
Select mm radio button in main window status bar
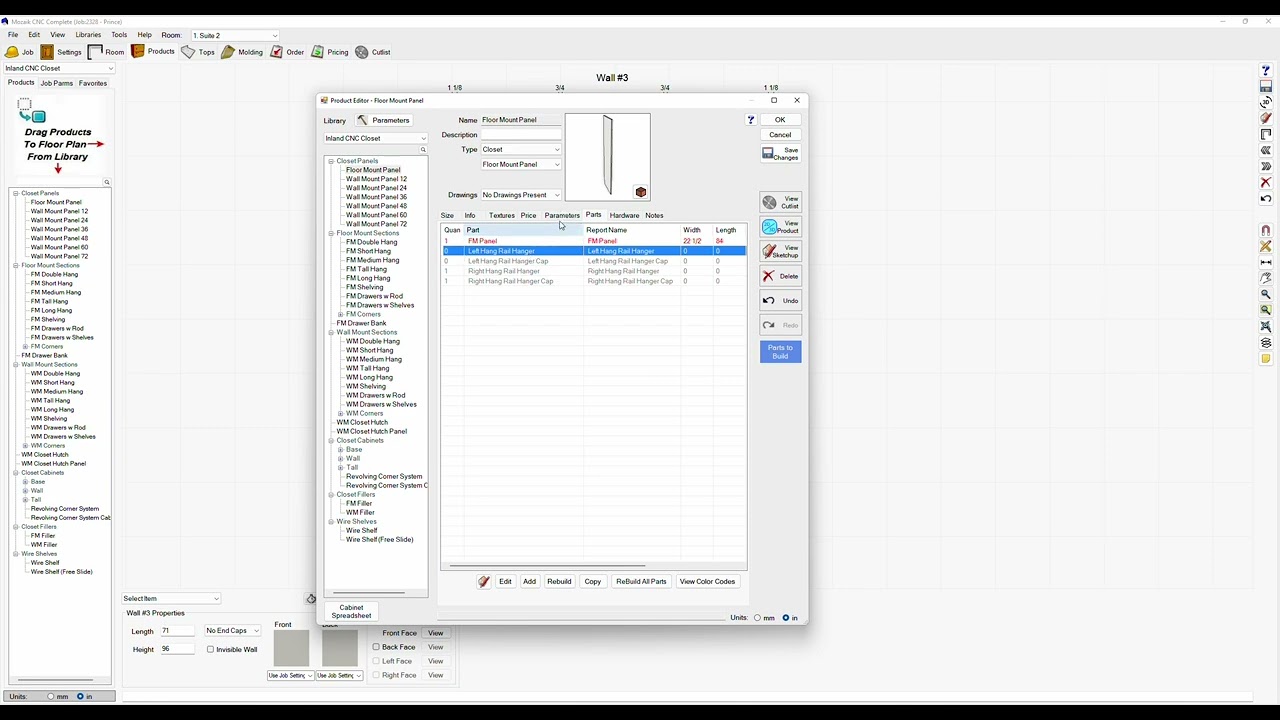point(50,696)
